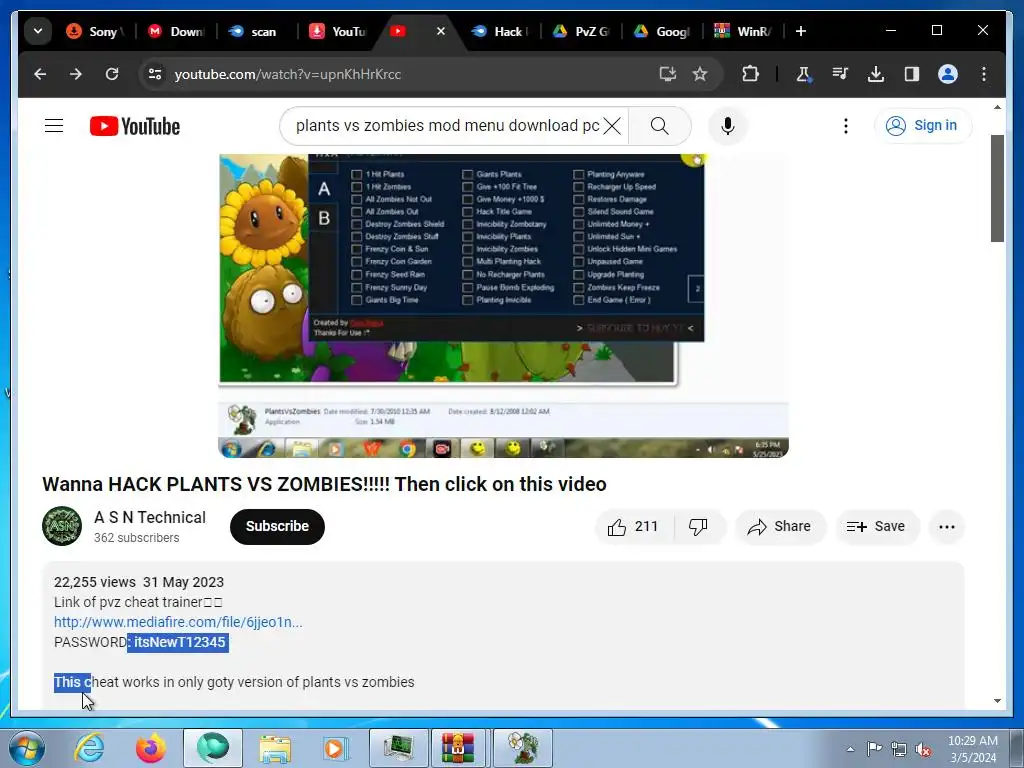Open the Windows Start menu
This screenshot has width=1024, height=768.
27,748
